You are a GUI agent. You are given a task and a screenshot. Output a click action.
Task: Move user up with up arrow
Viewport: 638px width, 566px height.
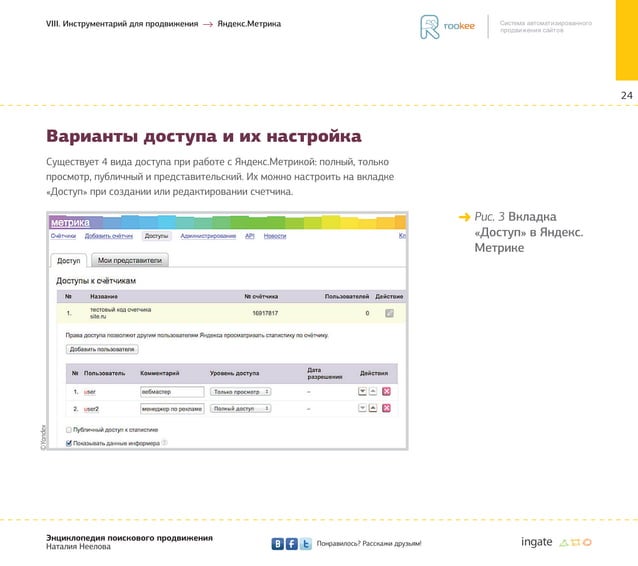coord(373,391)
